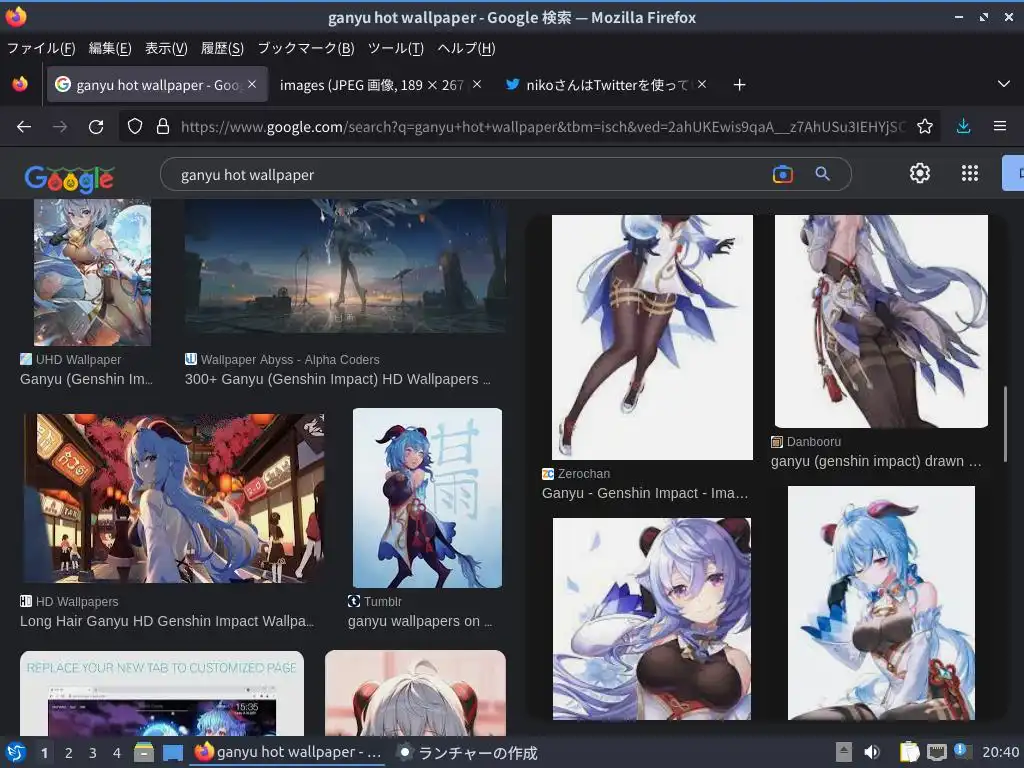Viewport: 1024px width, 768px height.
Task: Go back to the previous page
Action: (24, 127)
